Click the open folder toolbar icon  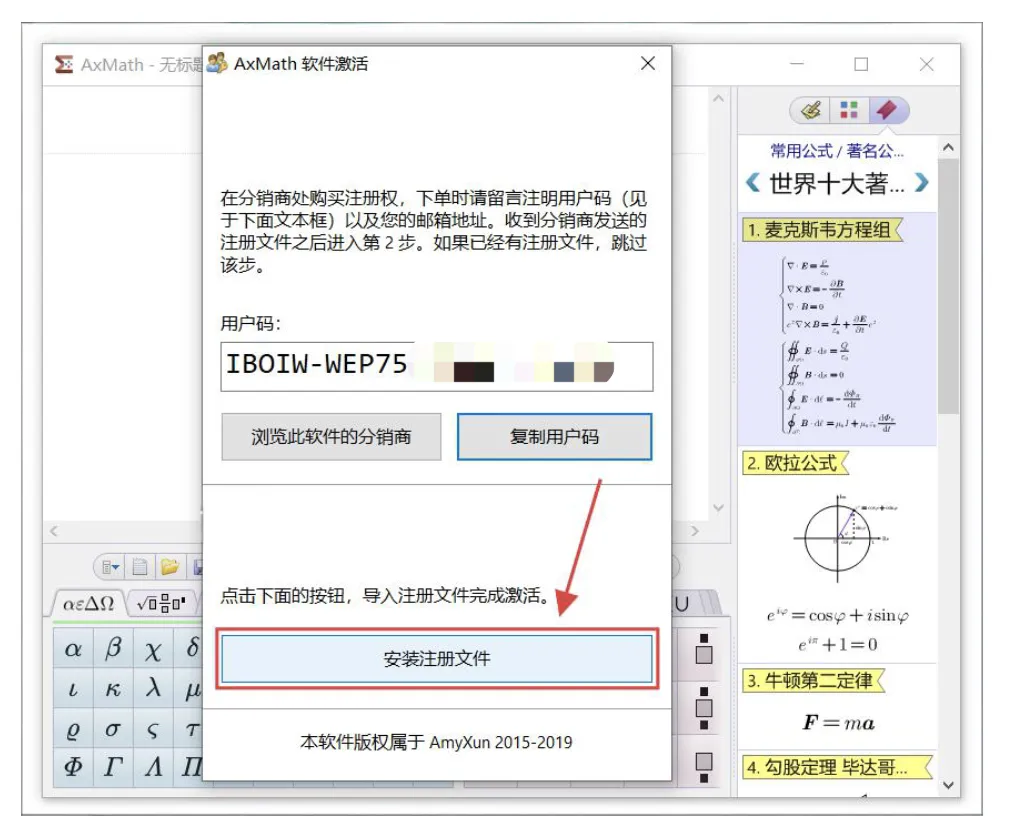click(169, 567)
